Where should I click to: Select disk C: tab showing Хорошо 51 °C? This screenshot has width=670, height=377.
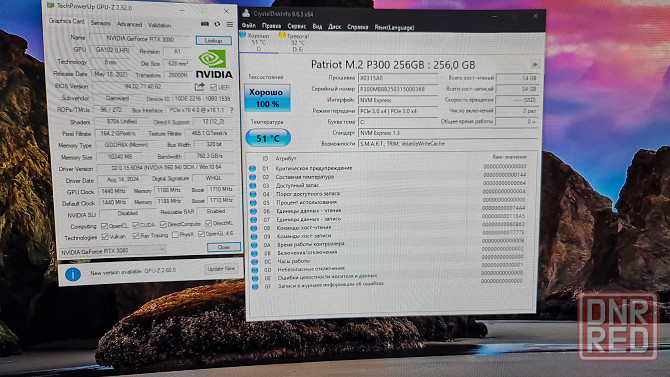click(259, 42)
